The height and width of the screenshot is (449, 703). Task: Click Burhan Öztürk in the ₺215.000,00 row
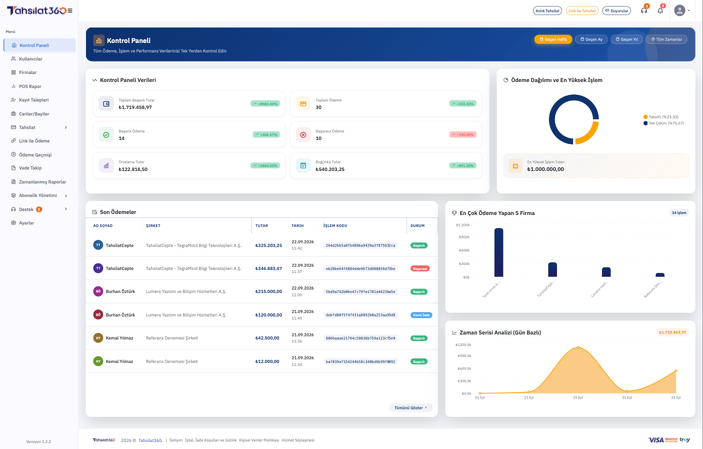[x=120, y=292]
